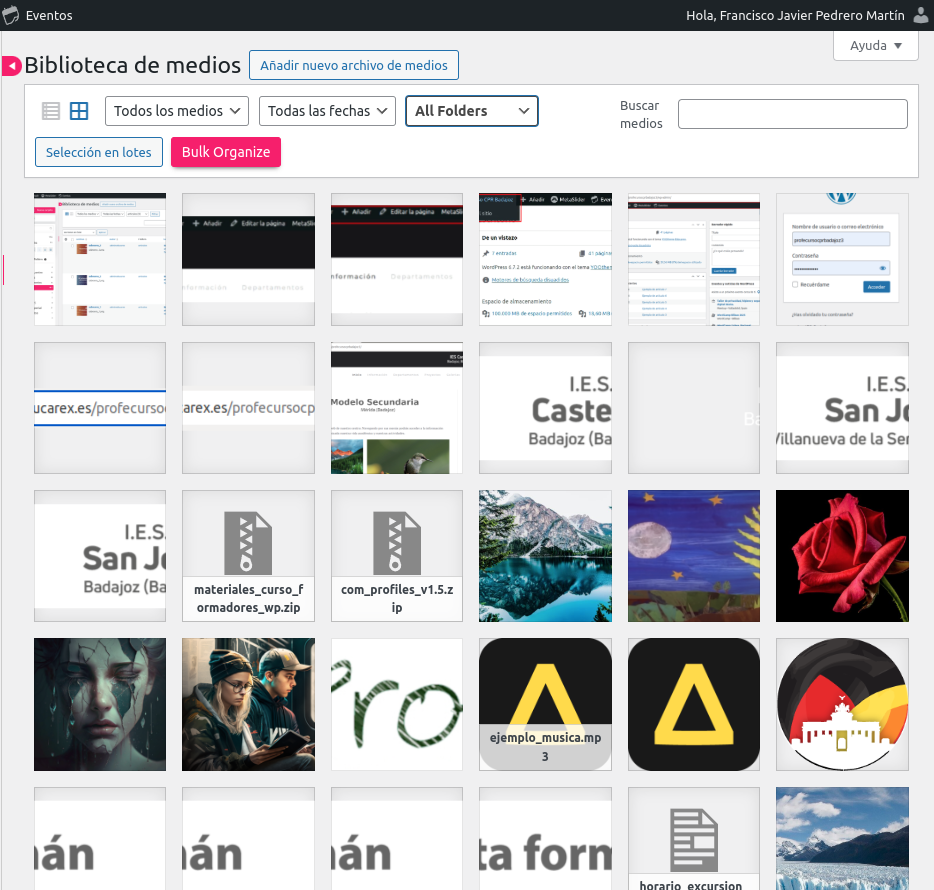The image size is (934, 890).
Task: Switch to grid view mode
Action: (x=79, y=111)
